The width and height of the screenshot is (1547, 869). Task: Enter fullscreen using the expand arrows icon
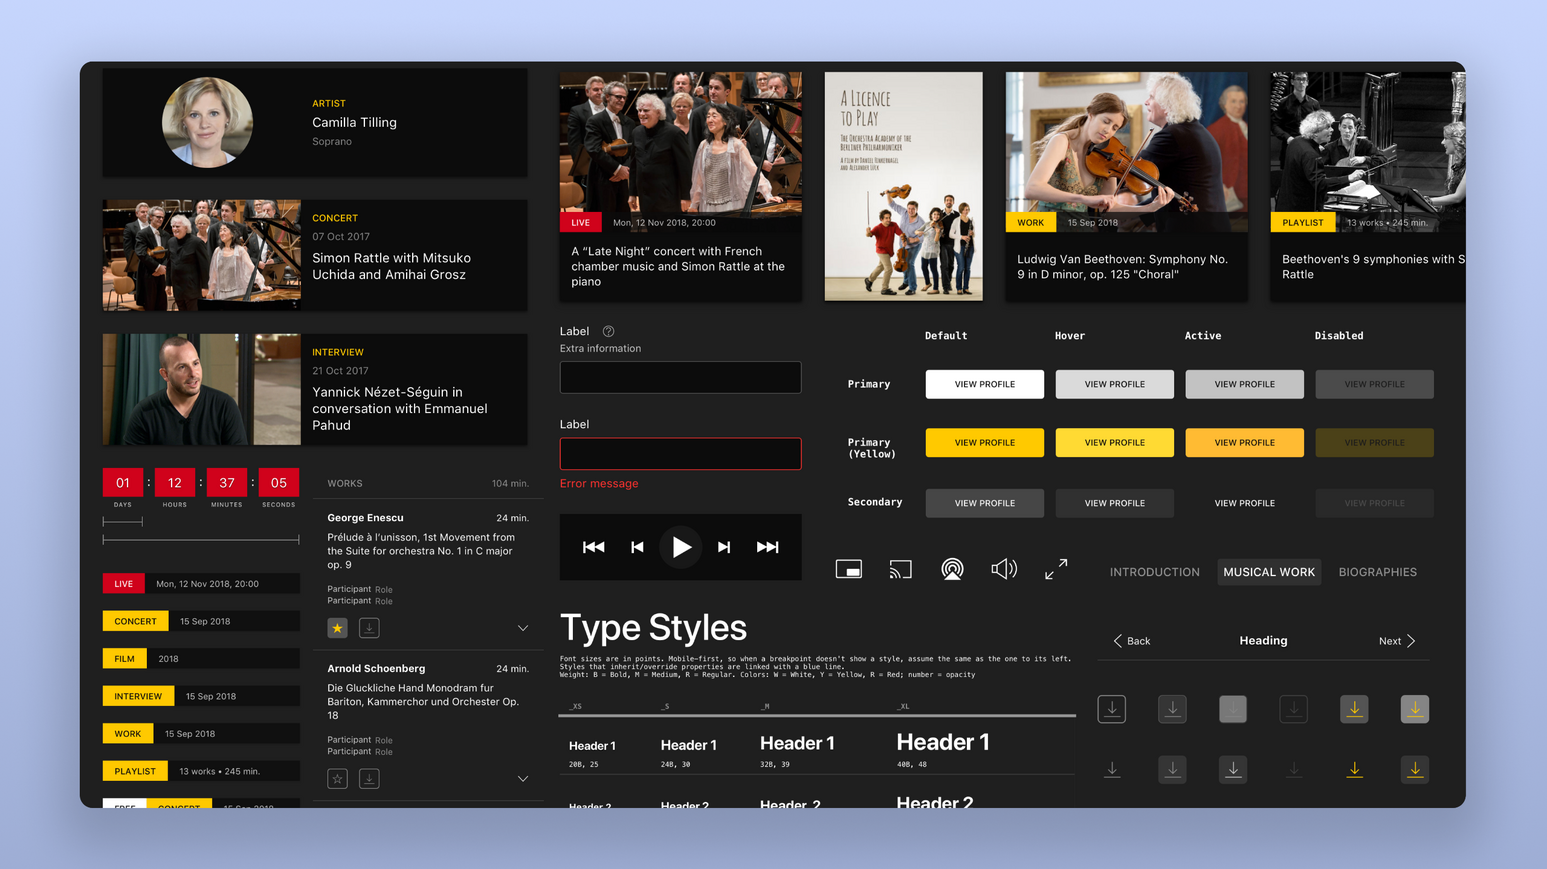pyautogui.click(x=1056, y=568)
